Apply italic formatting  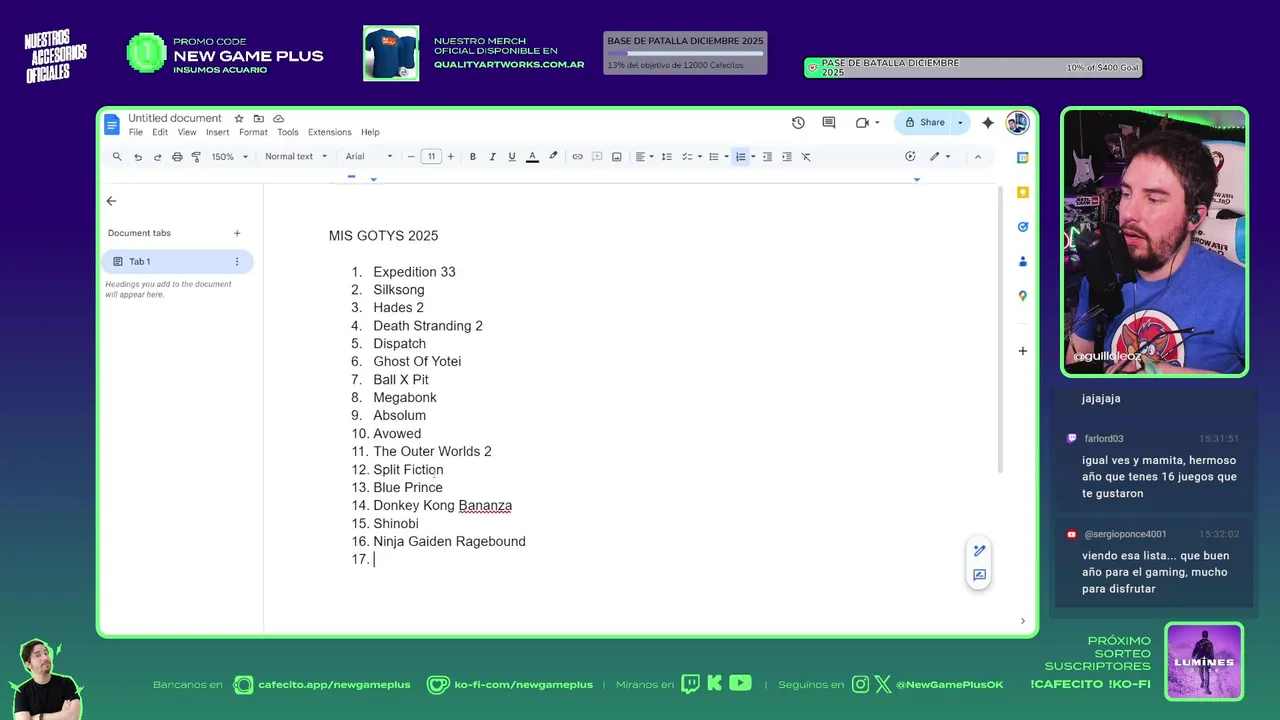[x=492, y=157]
